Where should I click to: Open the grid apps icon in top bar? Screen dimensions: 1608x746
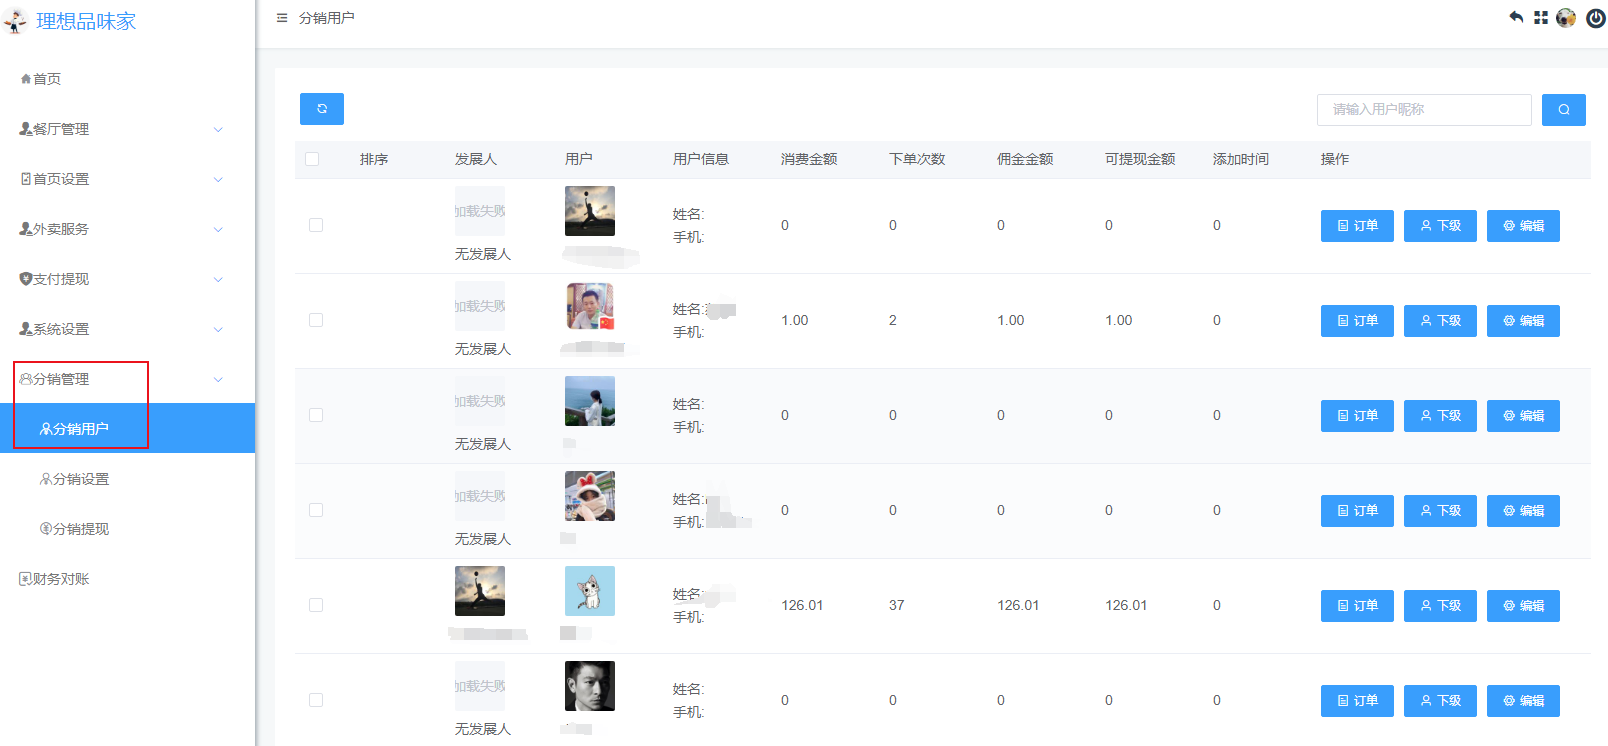(x=1541, y=18)
